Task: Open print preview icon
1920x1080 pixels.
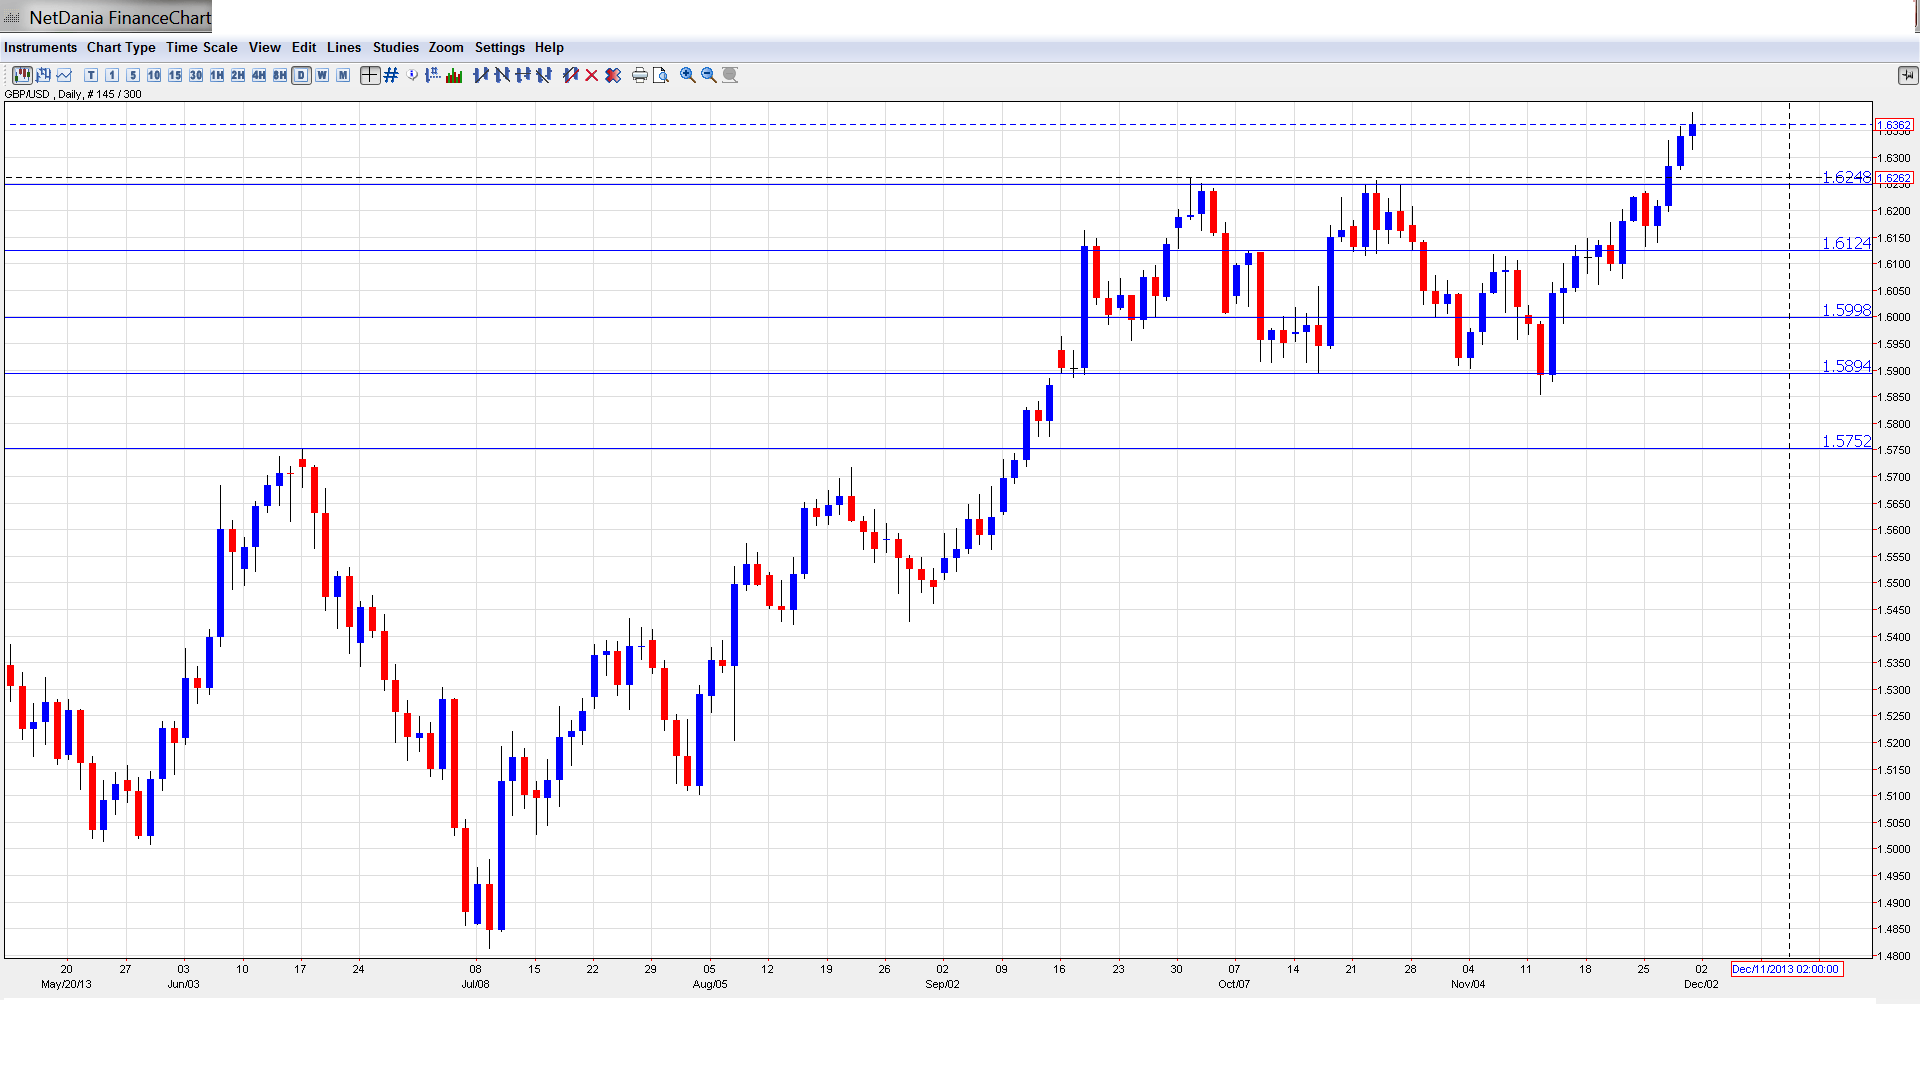Action: [661, 75]
